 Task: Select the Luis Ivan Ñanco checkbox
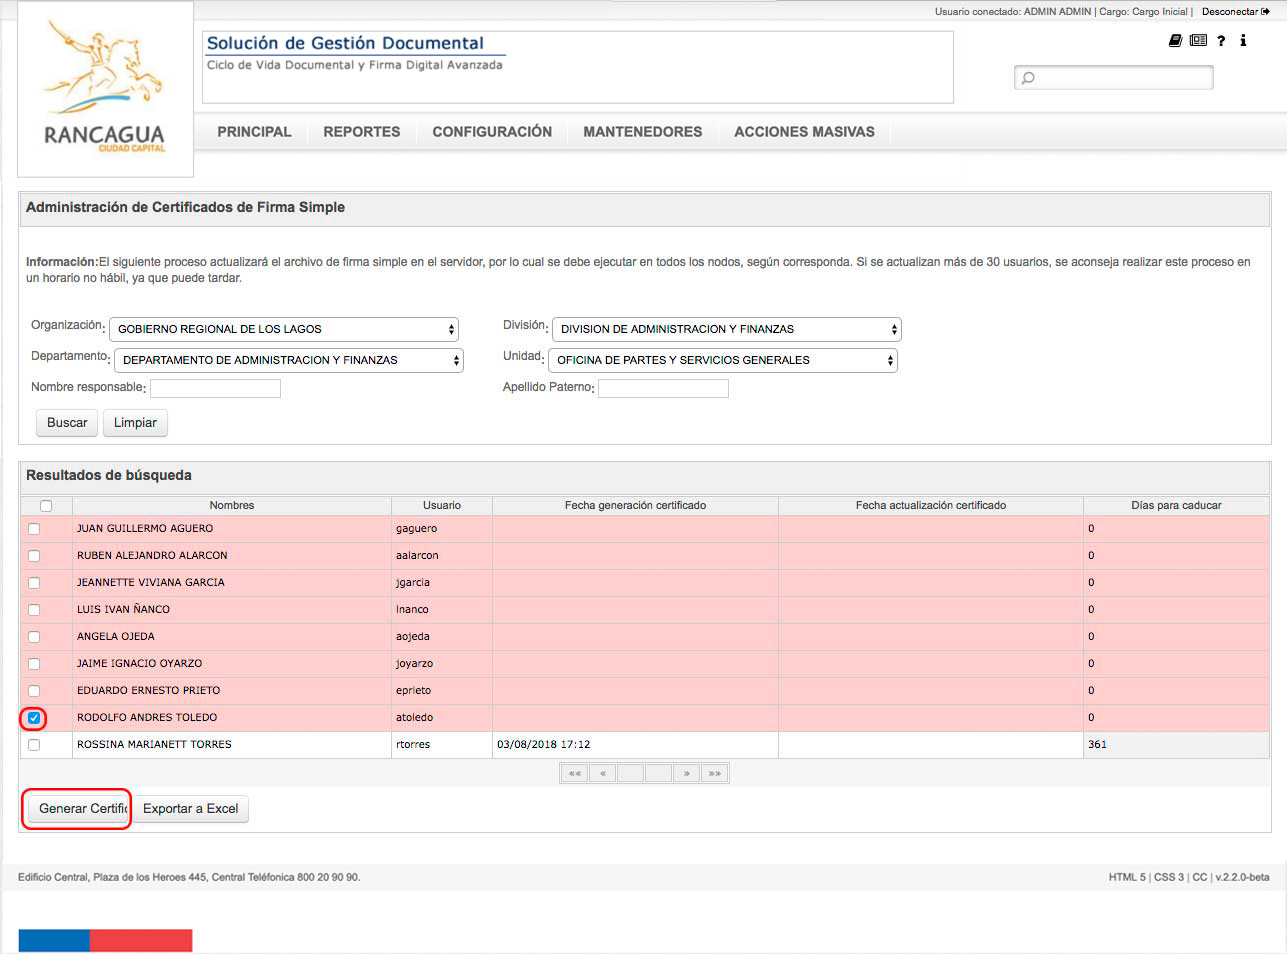(x=34, y=610)
